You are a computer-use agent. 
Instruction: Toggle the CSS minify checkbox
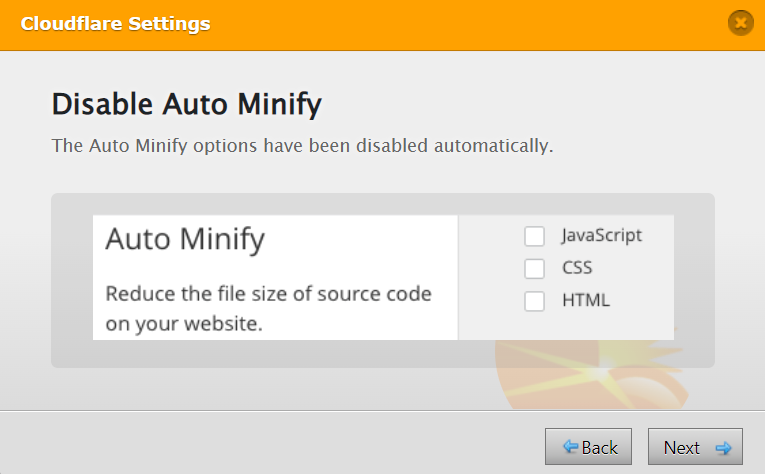click(534, 269)
